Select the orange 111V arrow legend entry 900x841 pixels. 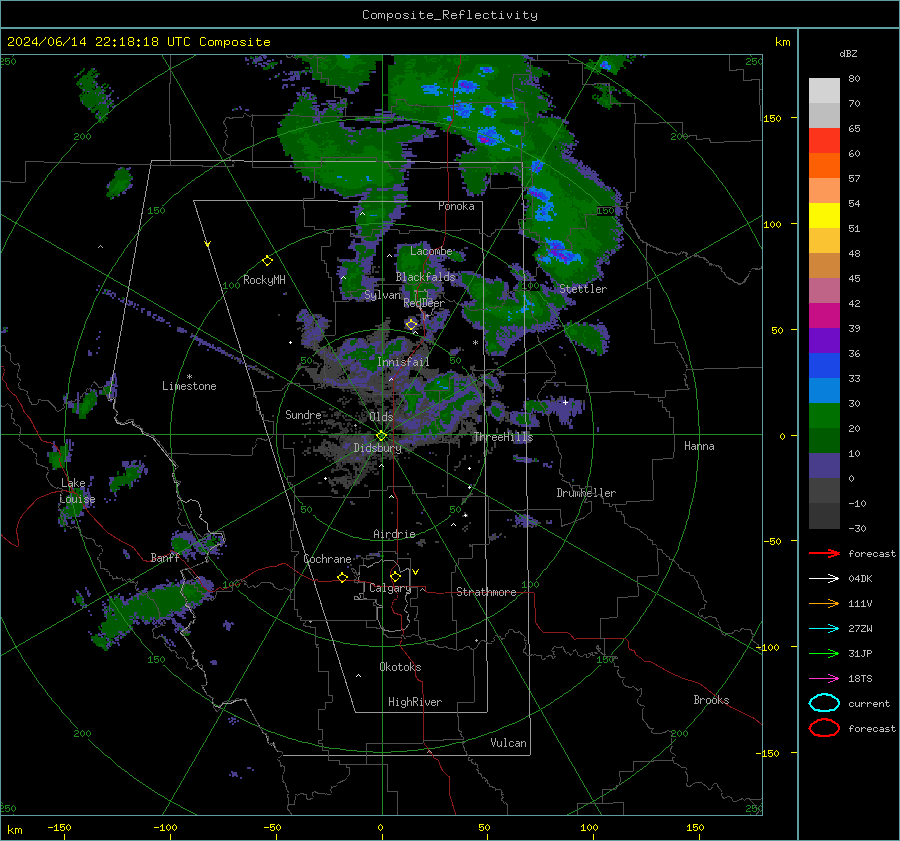(x=824, y=603)
